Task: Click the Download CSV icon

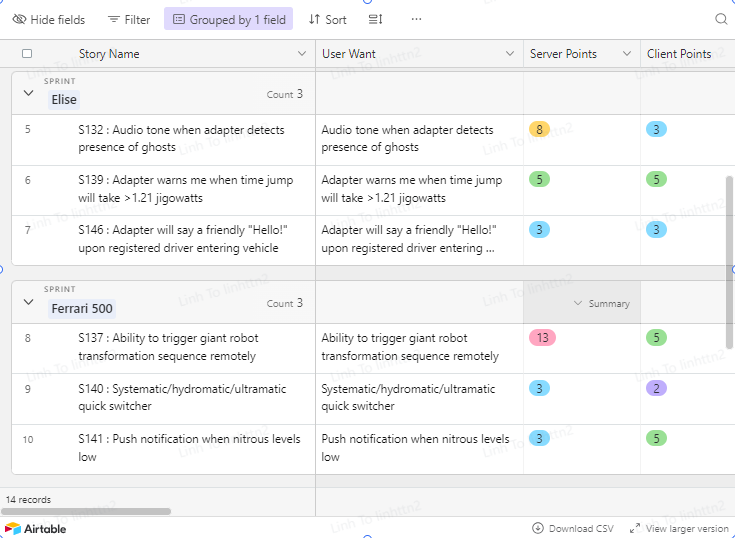Action: click(x=538, y=528)
